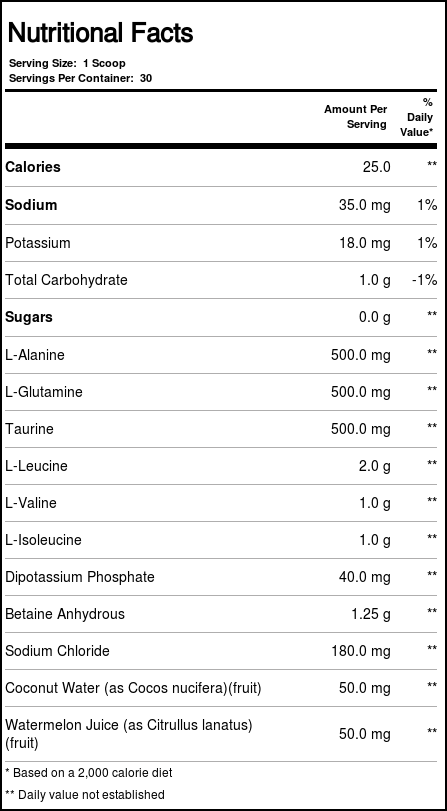Viewport: 447px width, 811px height.
Task: Click the Total Carbohydrate label
Action: click(66, 280)
